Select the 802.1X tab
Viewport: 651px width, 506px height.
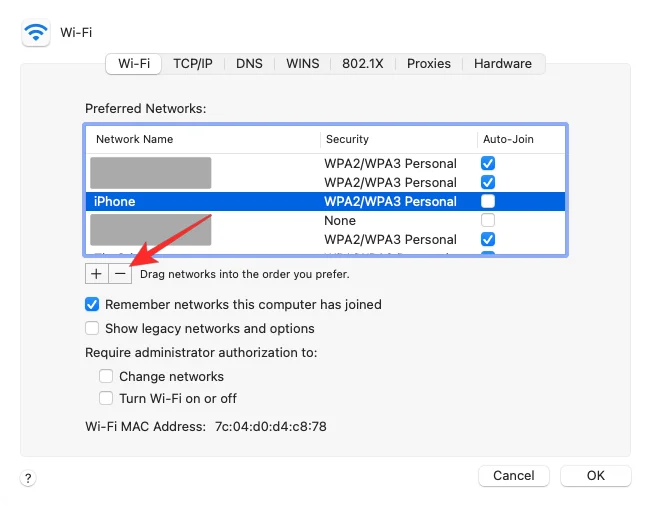coord(363,63)
